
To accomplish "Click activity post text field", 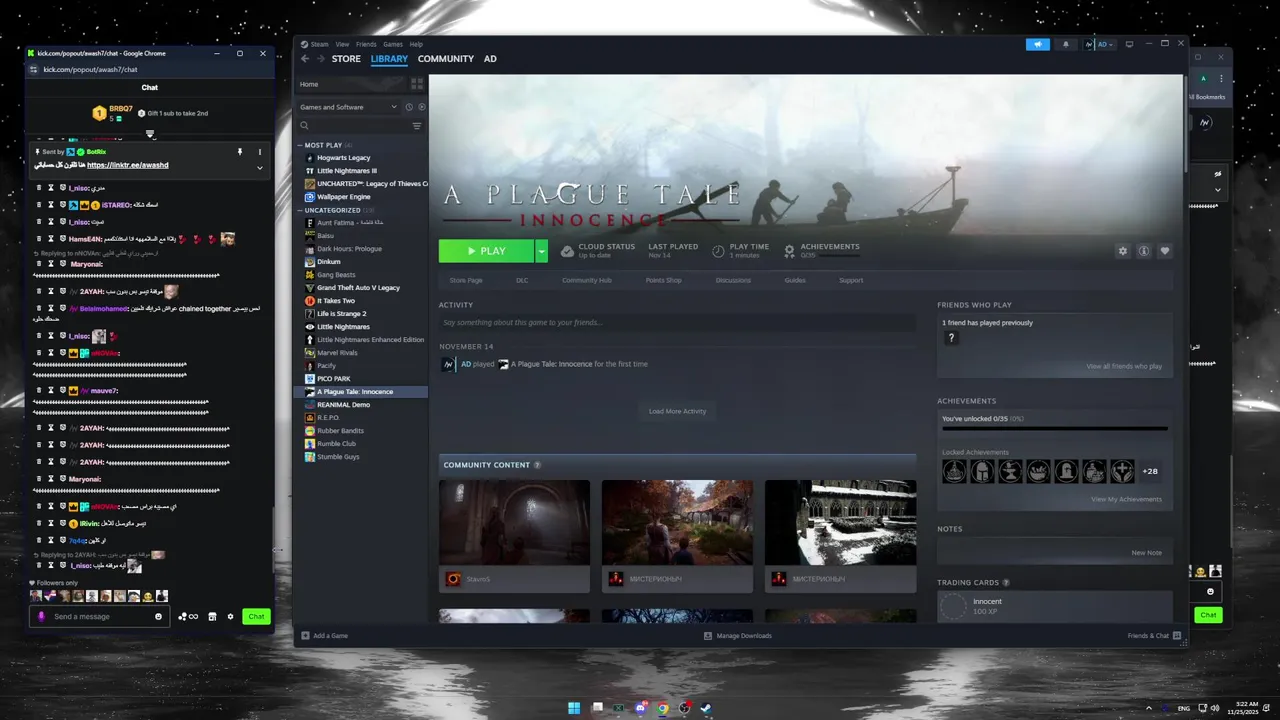I will (677, 322).
